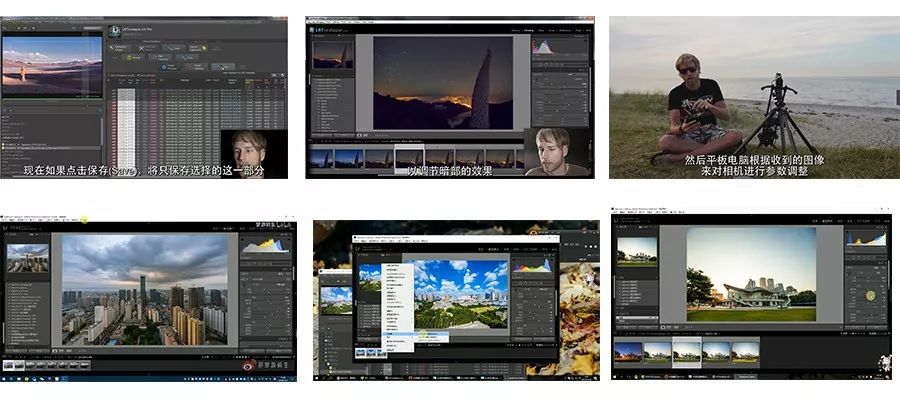
Task: Click the navigator preview of the starry sky photo
Action: pos(333,55)
